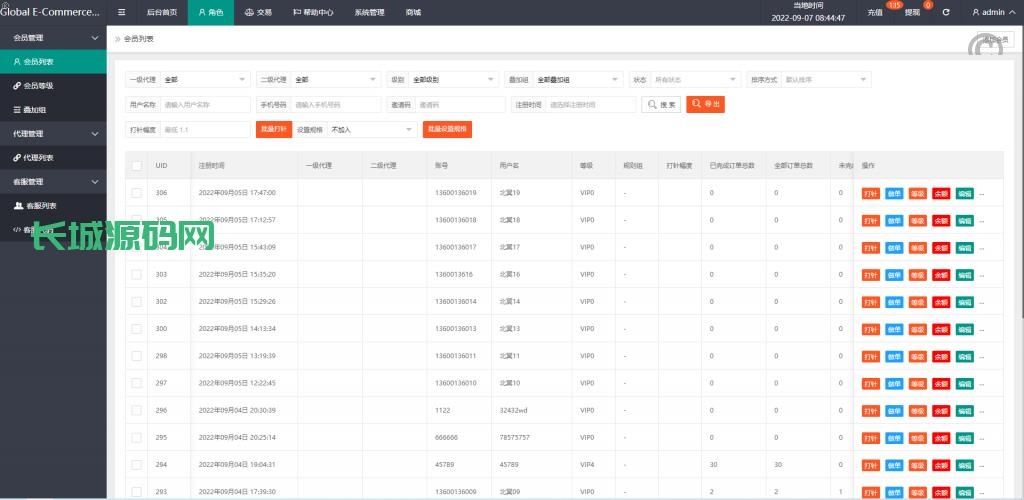Image resolution: width=1024 pixels, height=500 pixels.
Task: Click the 批量打针 button
Action: [x=273, y=129]
